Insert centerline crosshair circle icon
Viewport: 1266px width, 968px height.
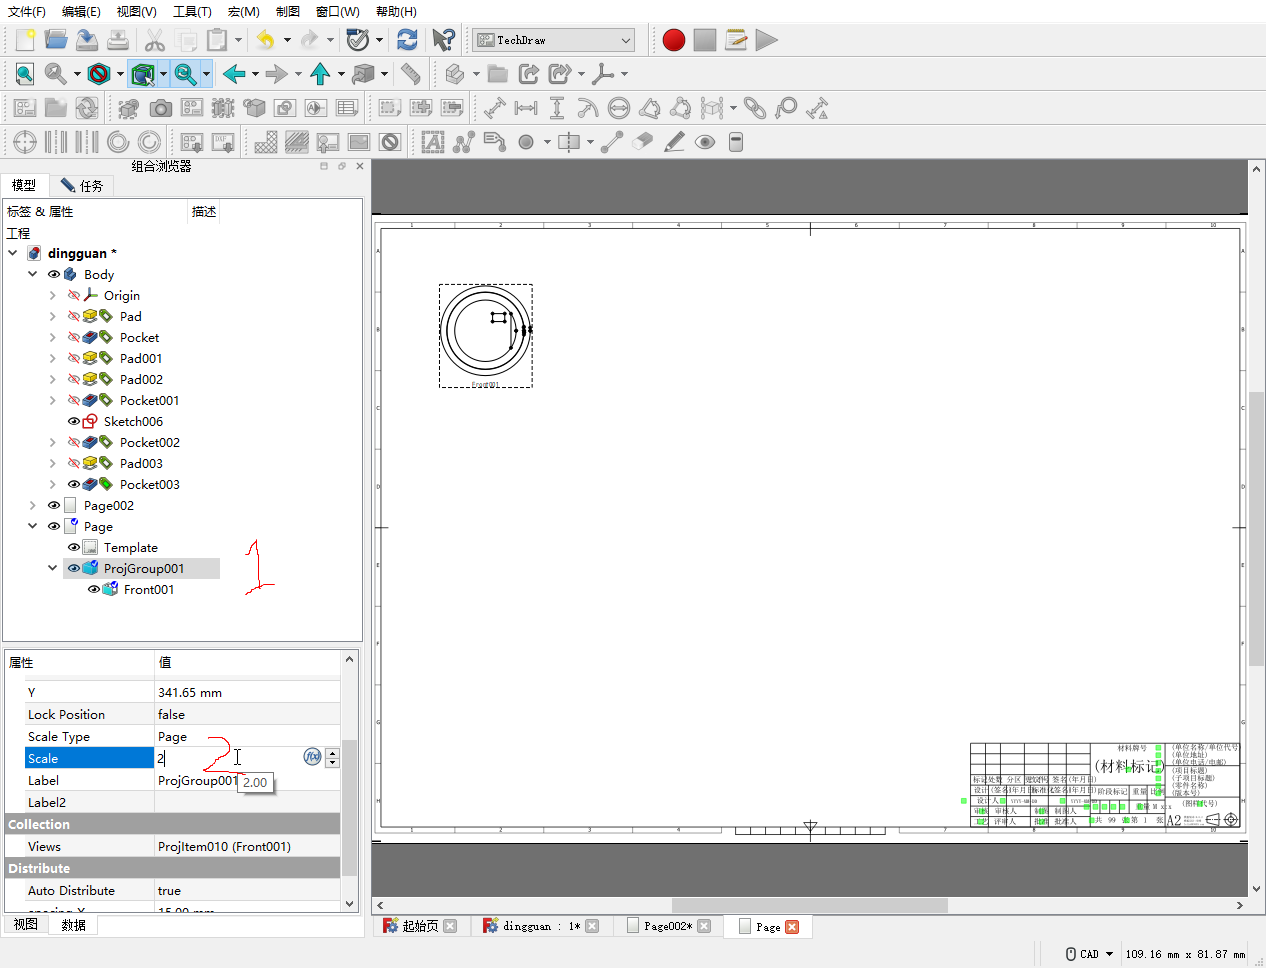(25, 142)
